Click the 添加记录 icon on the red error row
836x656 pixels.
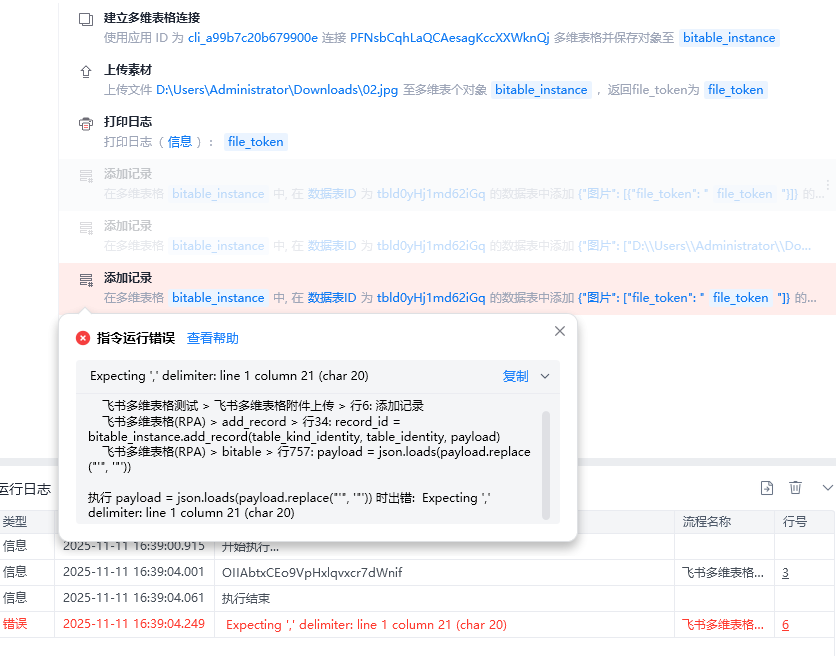86,279
